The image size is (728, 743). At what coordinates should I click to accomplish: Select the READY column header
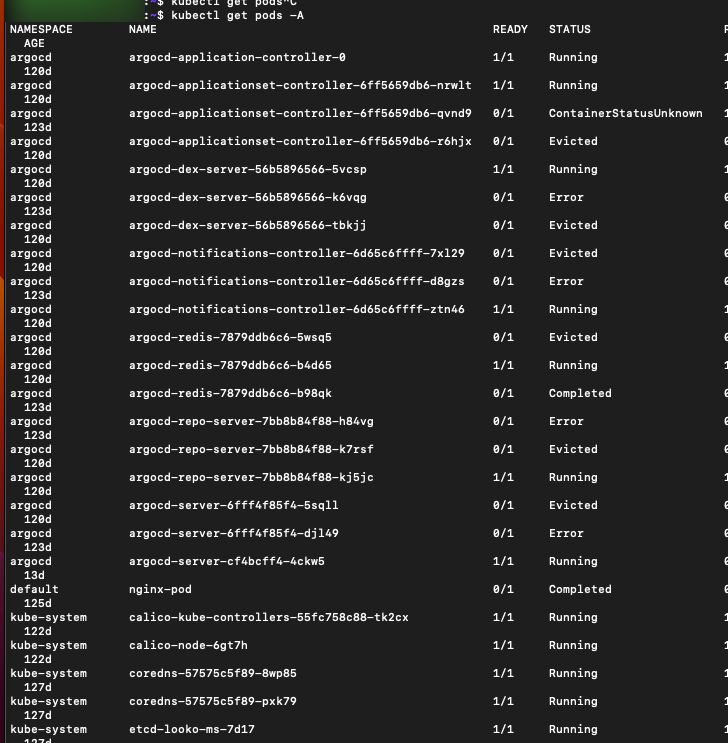(510, 29)
